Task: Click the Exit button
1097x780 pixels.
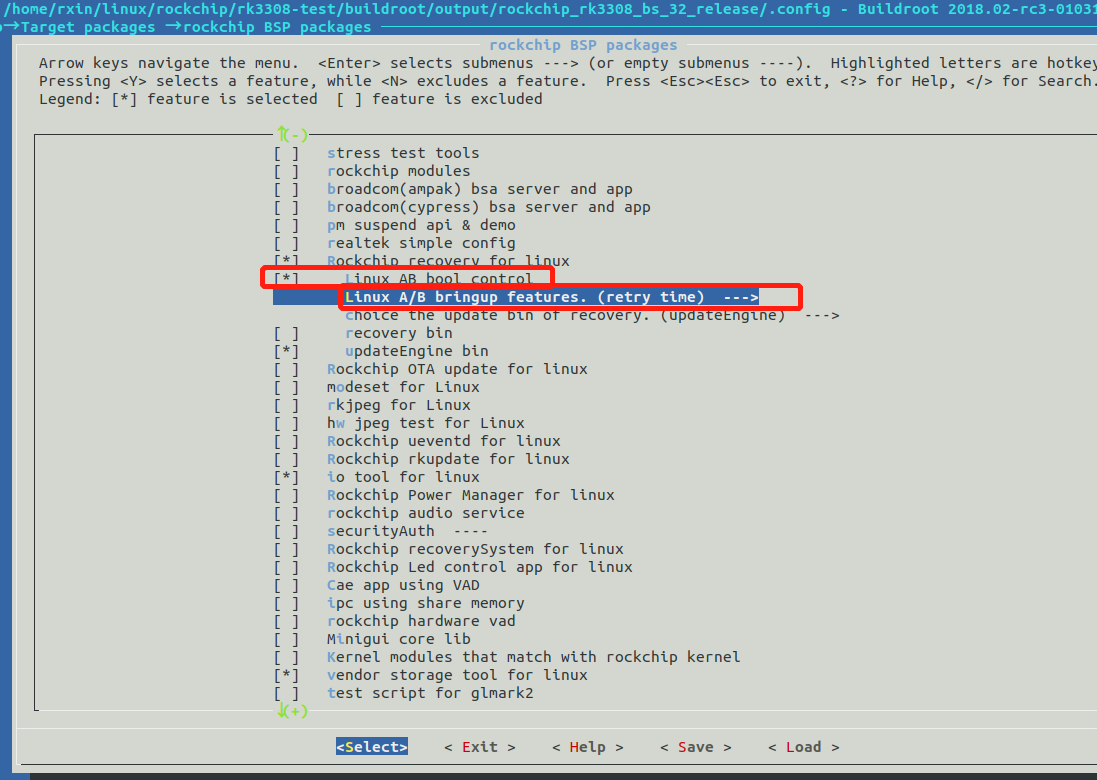Action: (480, 747)
